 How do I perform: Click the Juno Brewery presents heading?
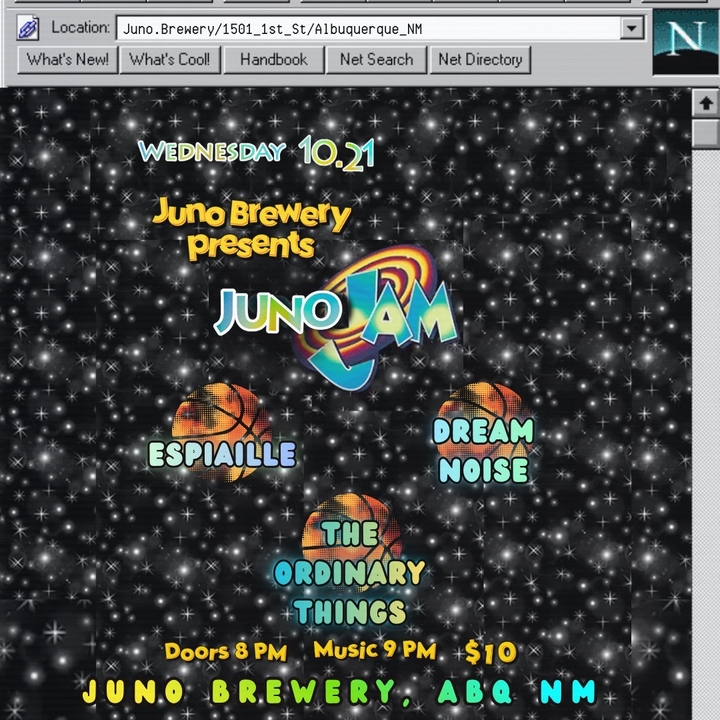pyautogui.click(x=251, y=229)
